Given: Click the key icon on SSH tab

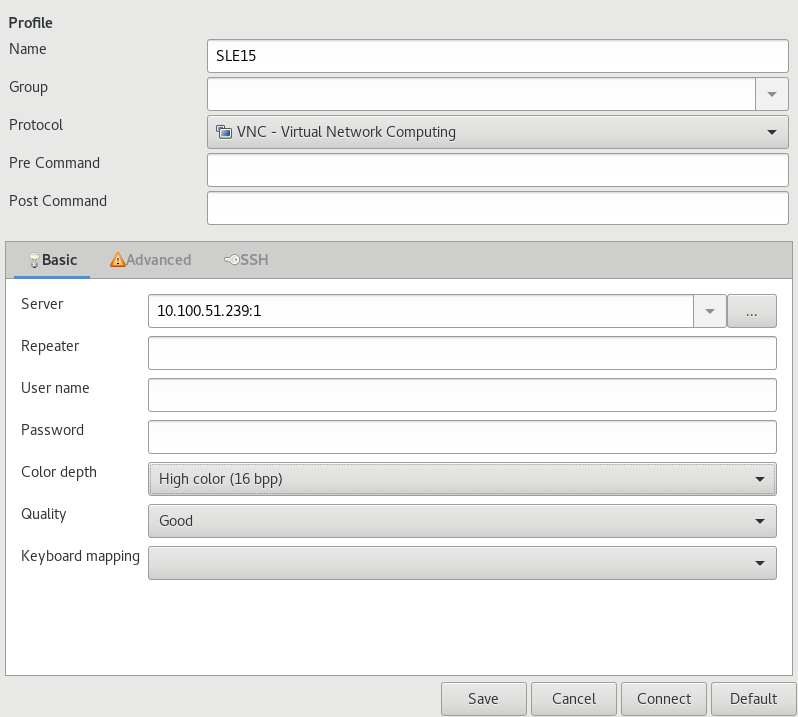Looking at the screenshot, I should 231,260.
